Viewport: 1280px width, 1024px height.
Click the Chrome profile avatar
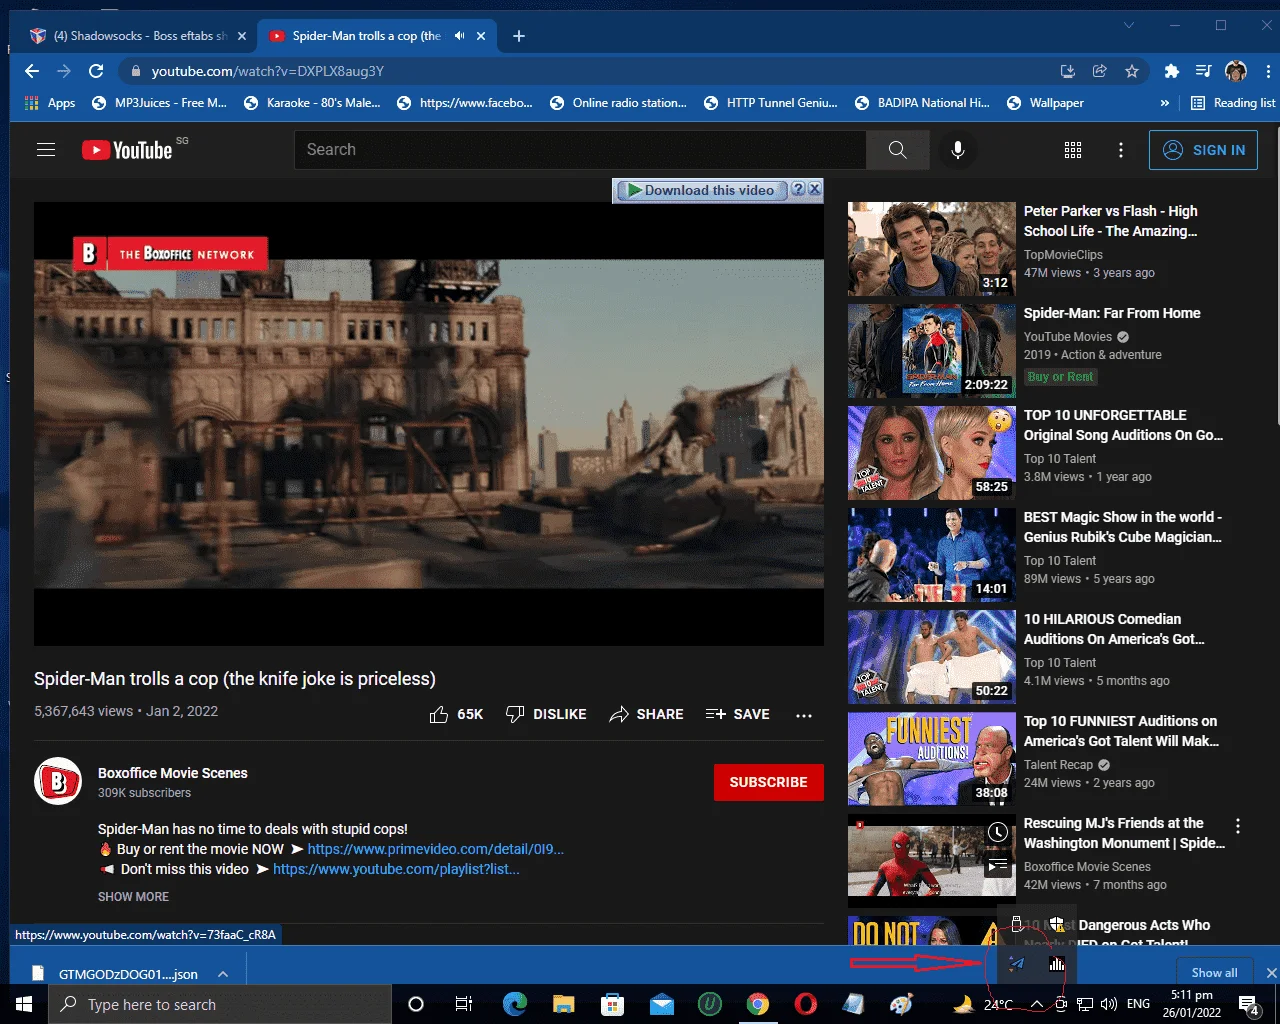point(1236,71)
